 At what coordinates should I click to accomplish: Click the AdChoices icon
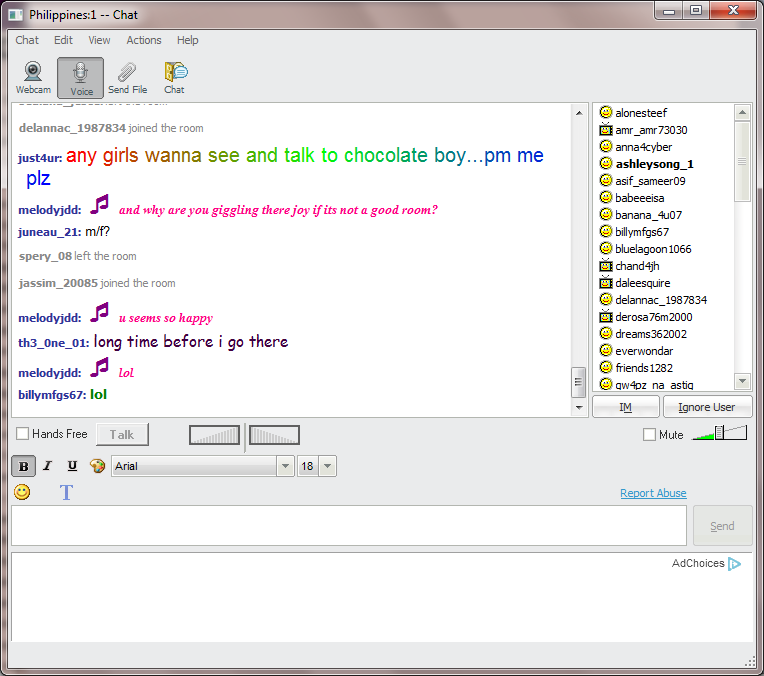pos(734,564)
